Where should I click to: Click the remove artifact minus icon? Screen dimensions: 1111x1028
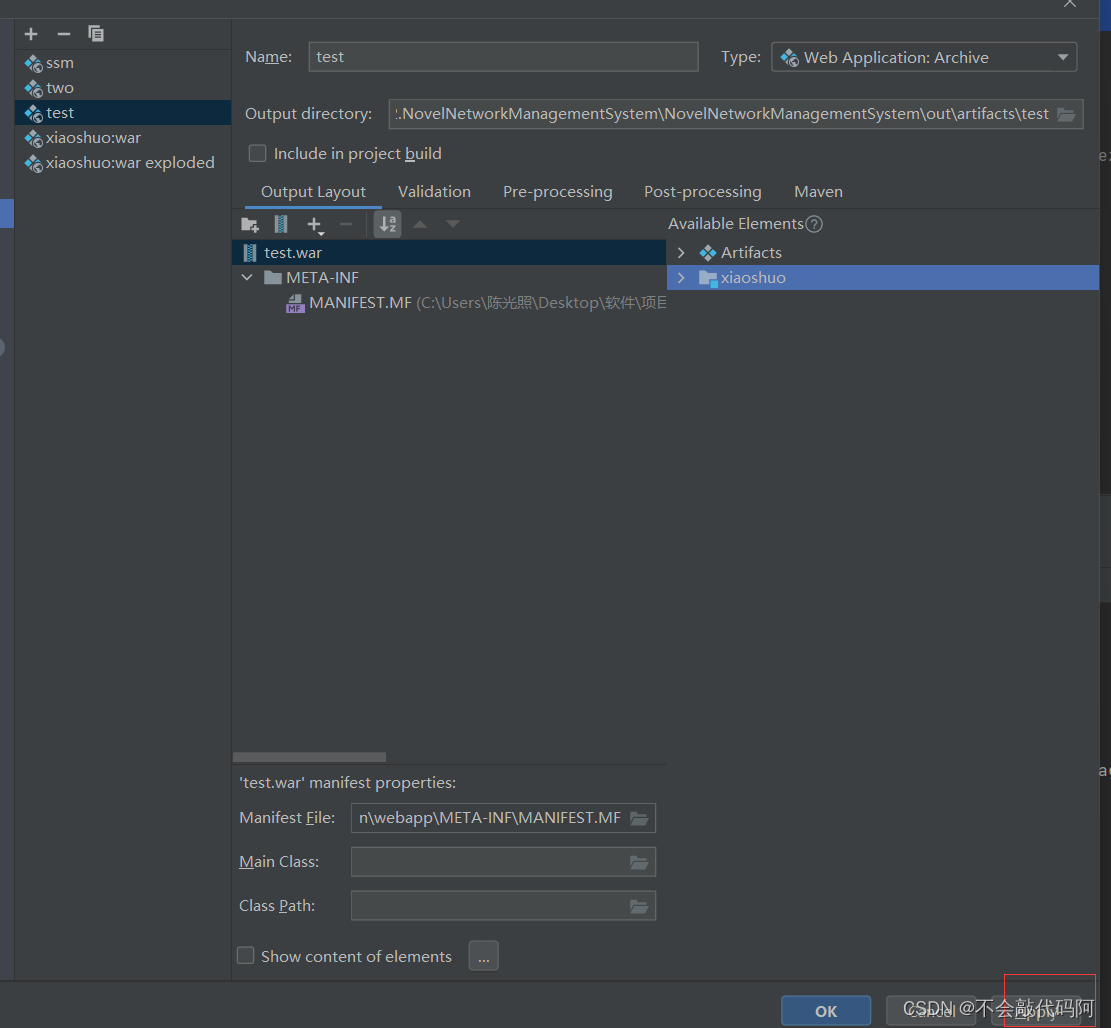pyautogui.click(x=63, y=34)
